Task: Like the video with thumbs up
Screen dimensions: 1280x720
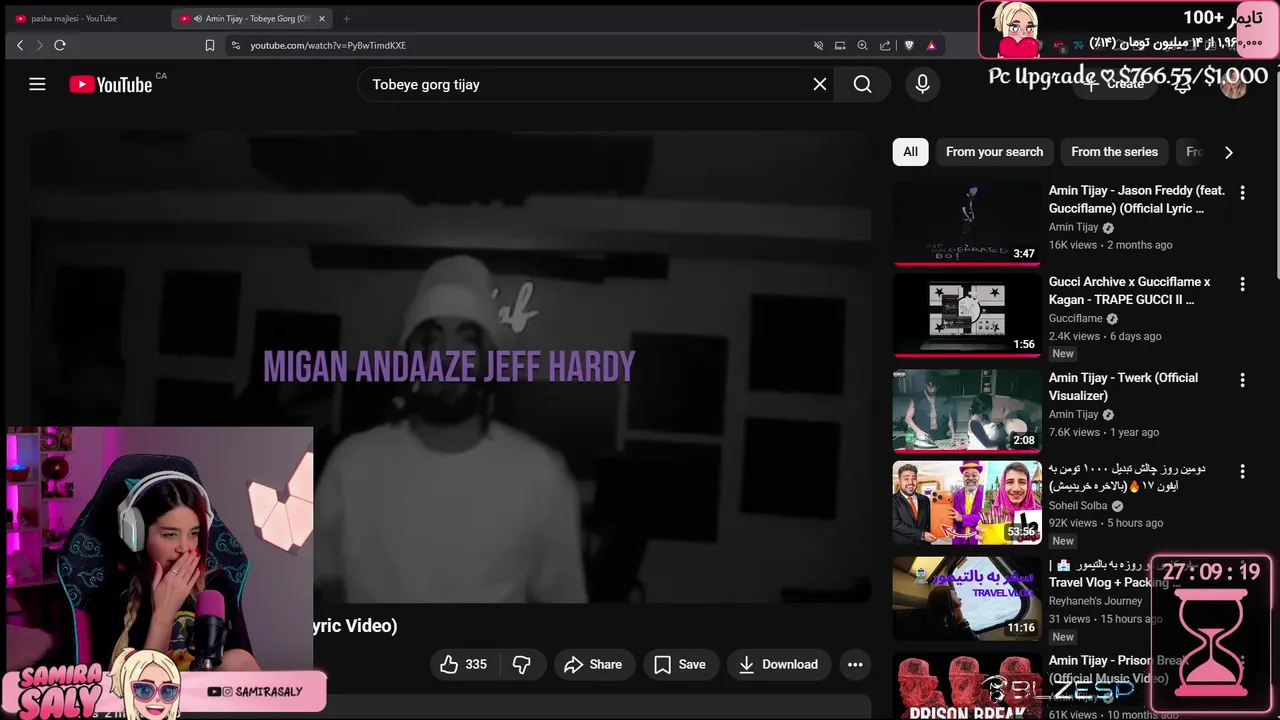Action: [464, 664]
